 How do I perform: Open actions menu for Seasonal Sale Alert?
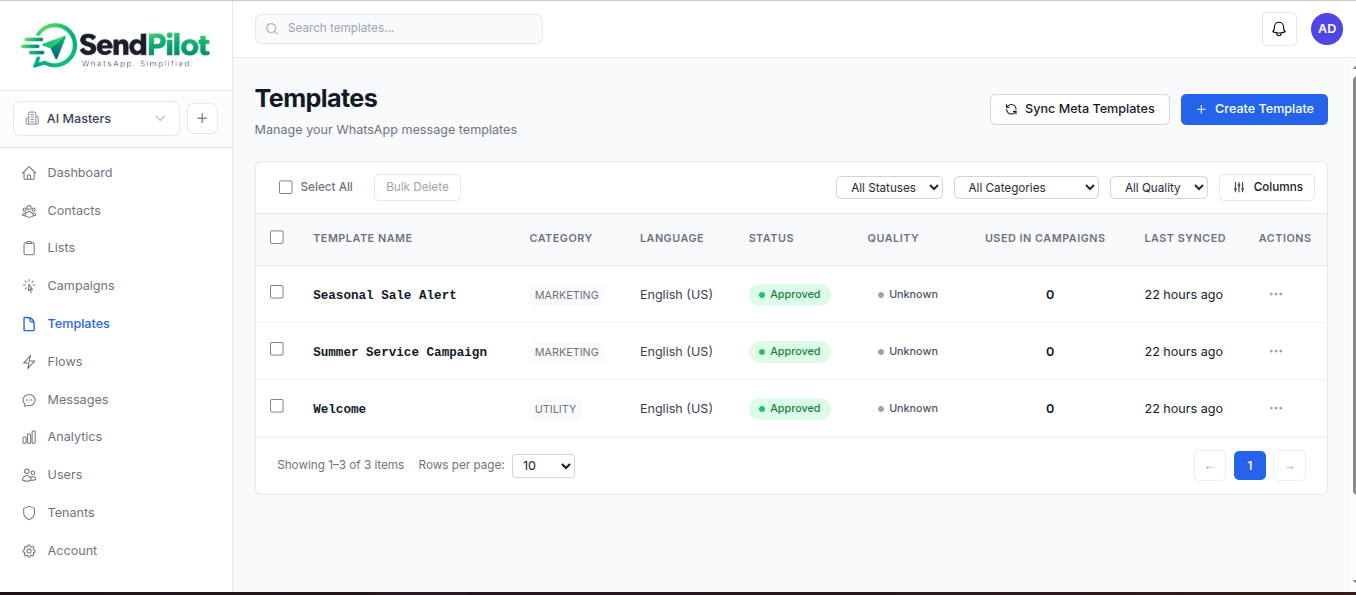(1276, 294)
